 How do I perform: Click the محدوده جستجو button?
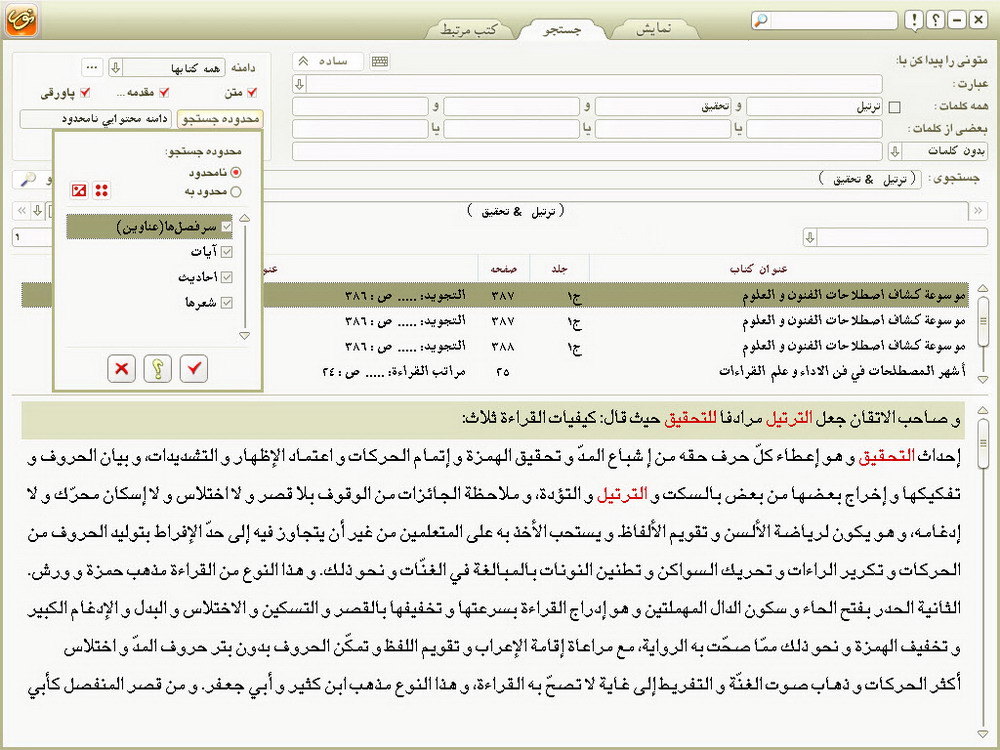[x=219, y=119]
